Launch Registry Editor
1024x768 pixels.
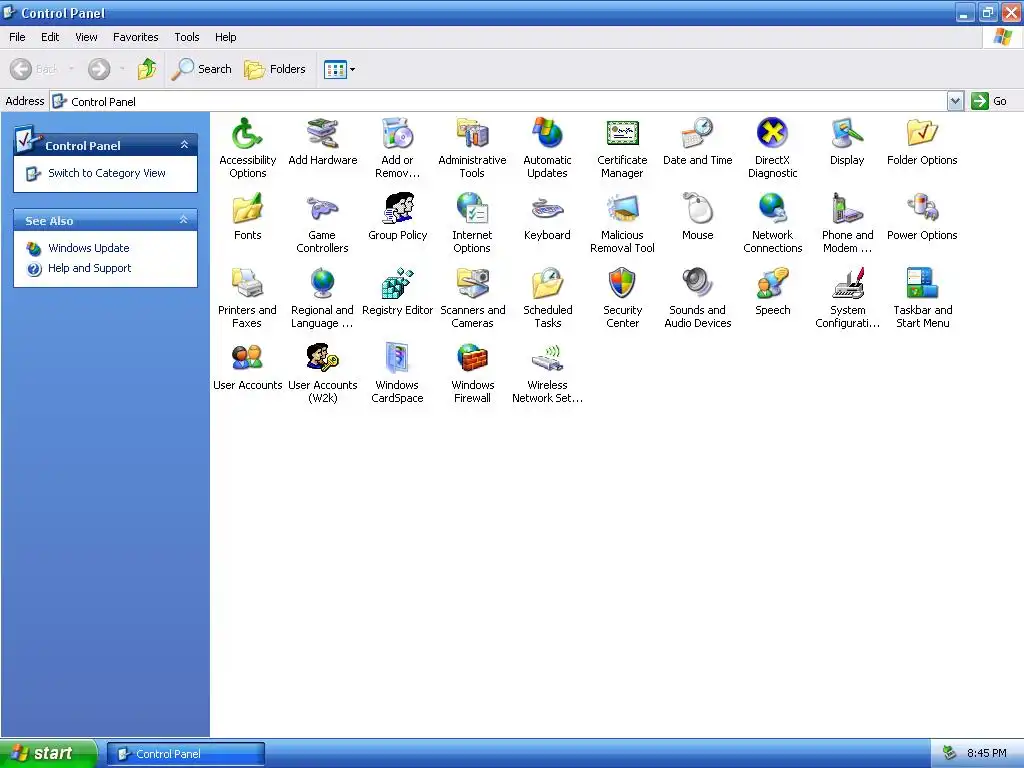pyautogui.click(x=397, y=292)
